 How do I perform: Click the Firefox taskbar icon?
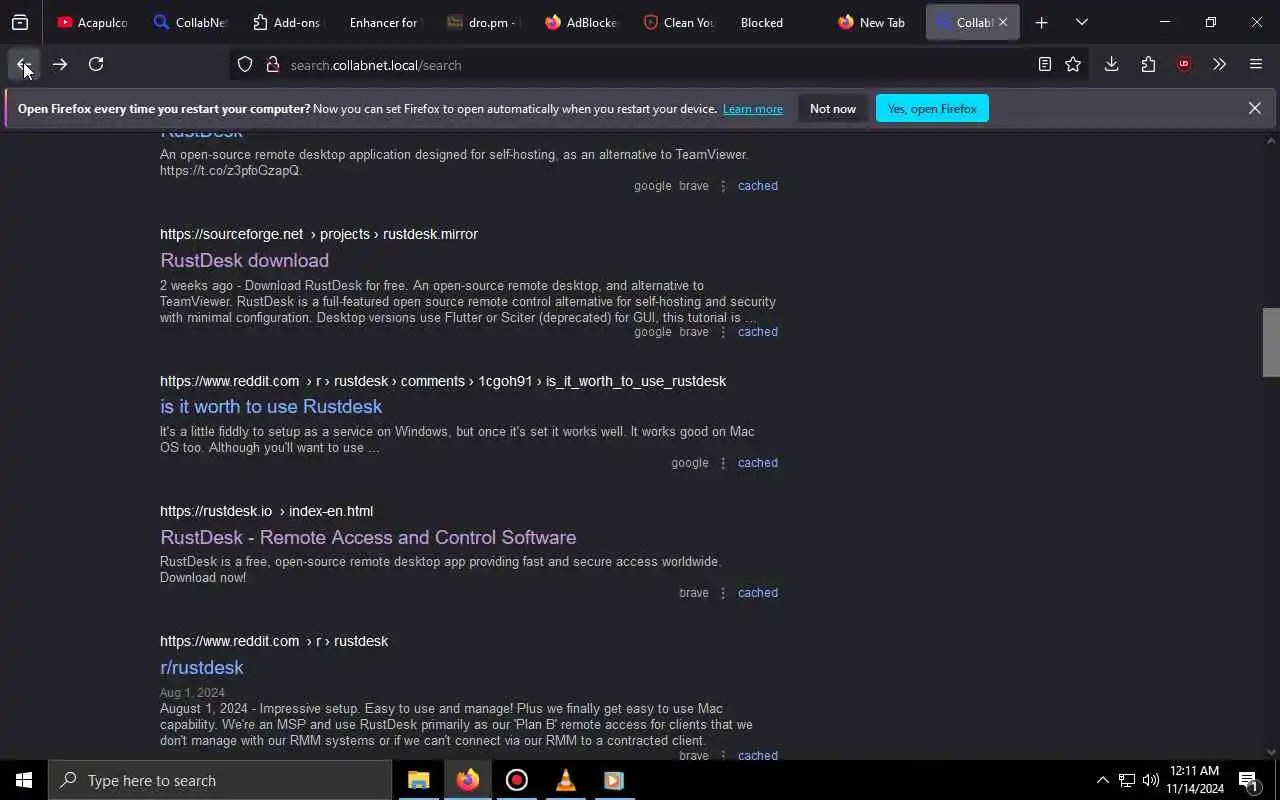(x=467, y=780)
